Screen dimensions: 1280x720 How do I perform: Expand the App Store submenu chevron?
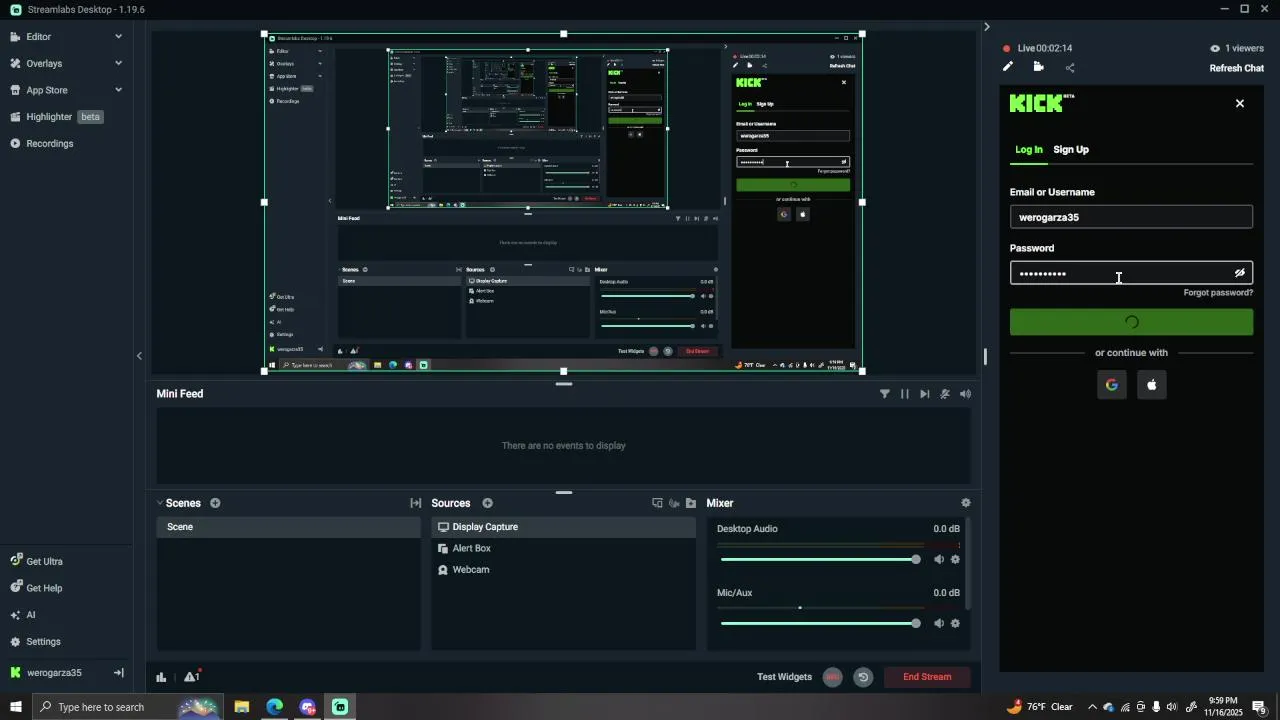coord(119,90)
